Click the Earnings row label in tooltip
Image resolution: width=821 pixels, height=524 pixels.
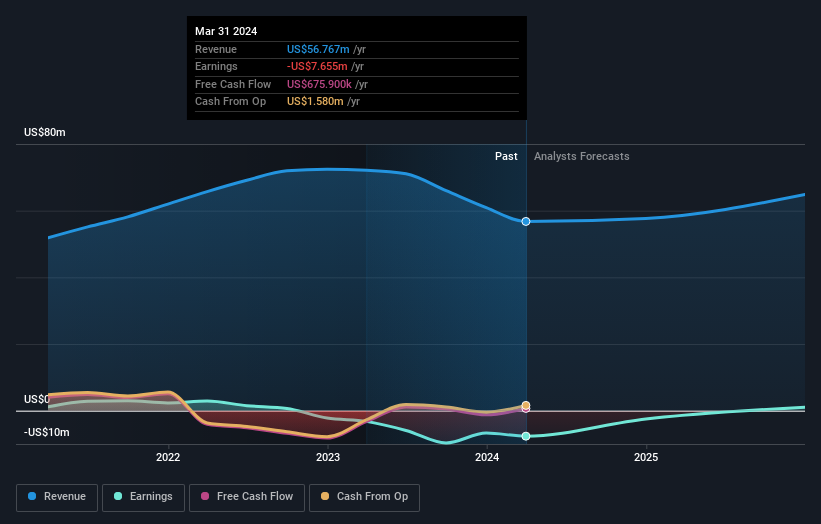point(216,66)
